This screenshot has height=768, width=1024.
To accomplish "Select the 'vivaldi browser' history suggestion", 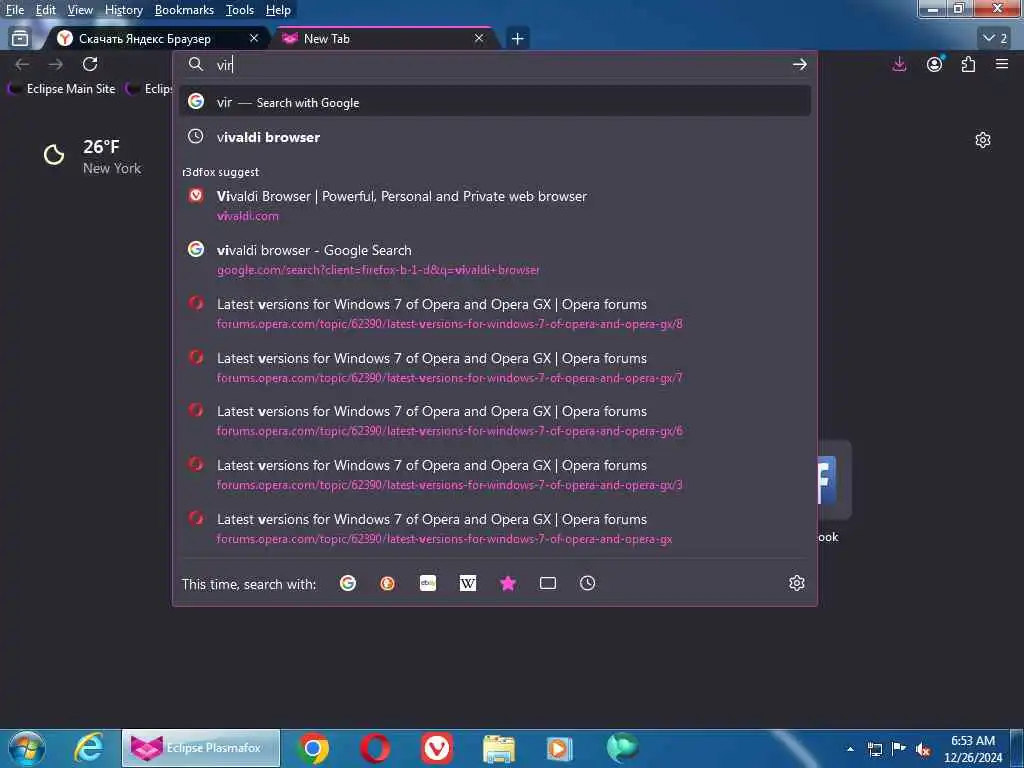I will [494, 137].
